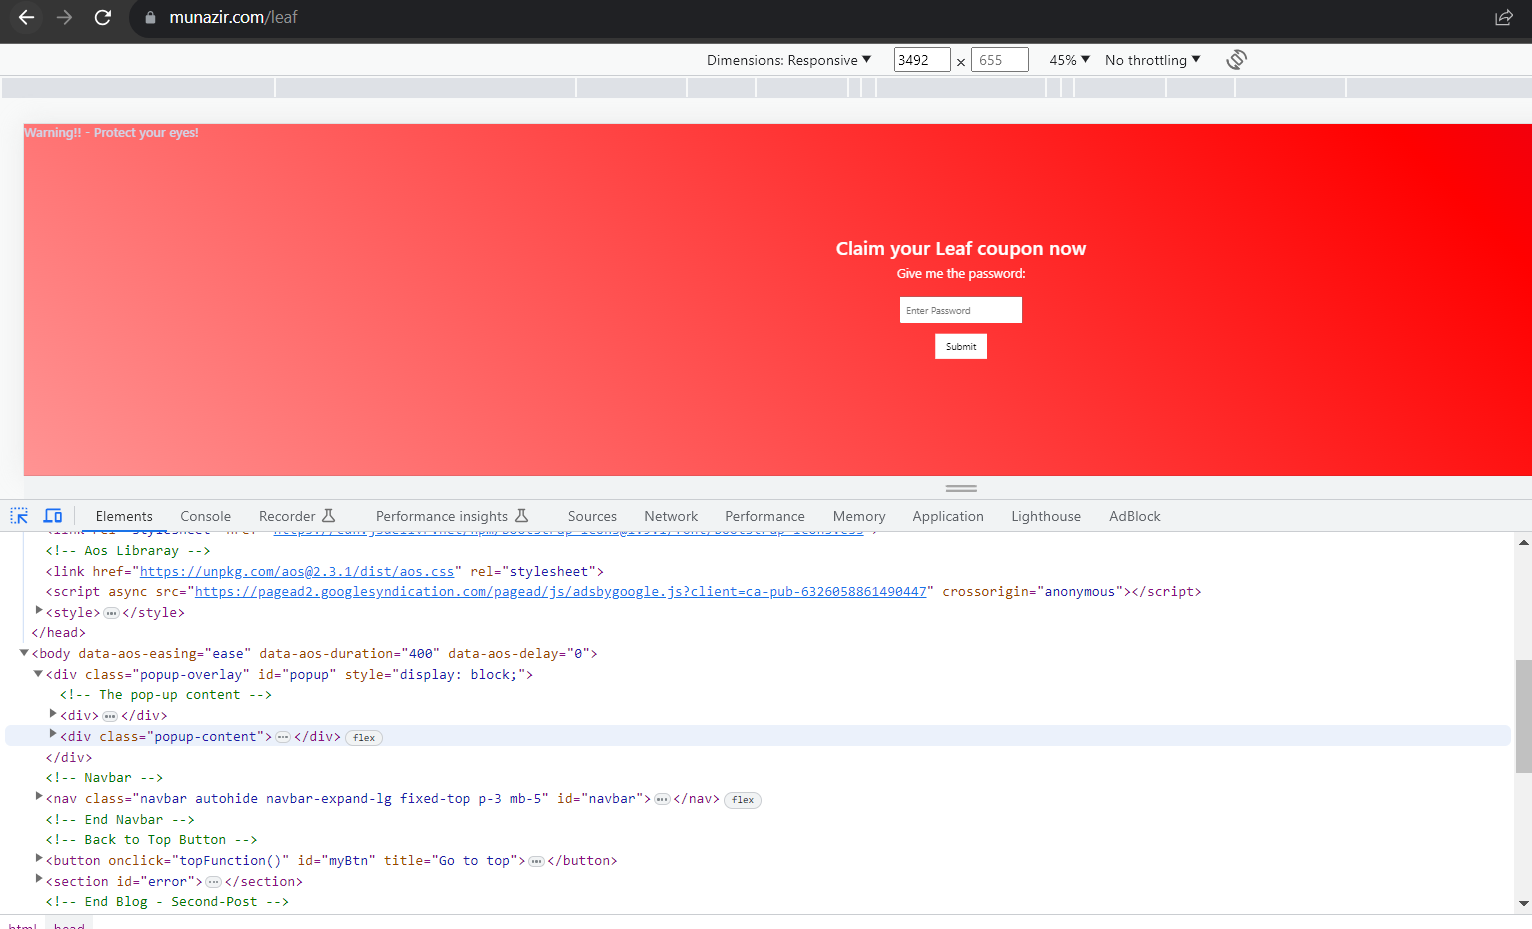Open the Dimensions Responsive dropdown

[790, 60]
